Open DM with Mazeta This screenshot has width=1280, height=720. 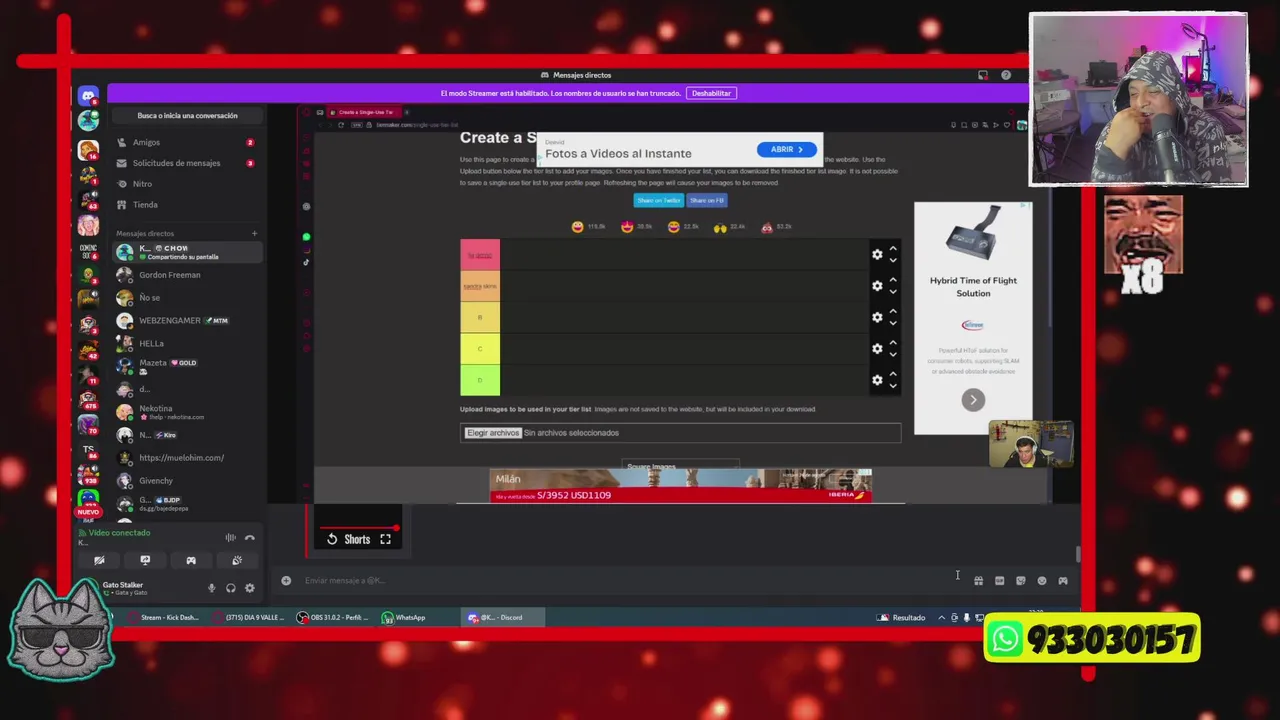186,366
